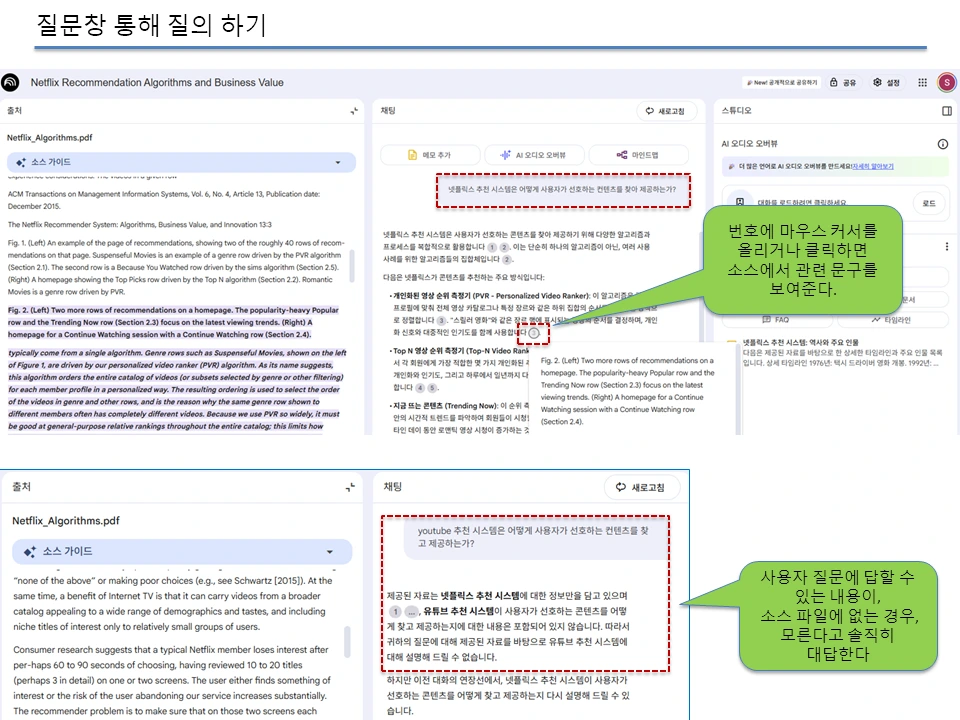Select Netflix_Algorithms.pdf in the bottom screenshot

point(66,521)
